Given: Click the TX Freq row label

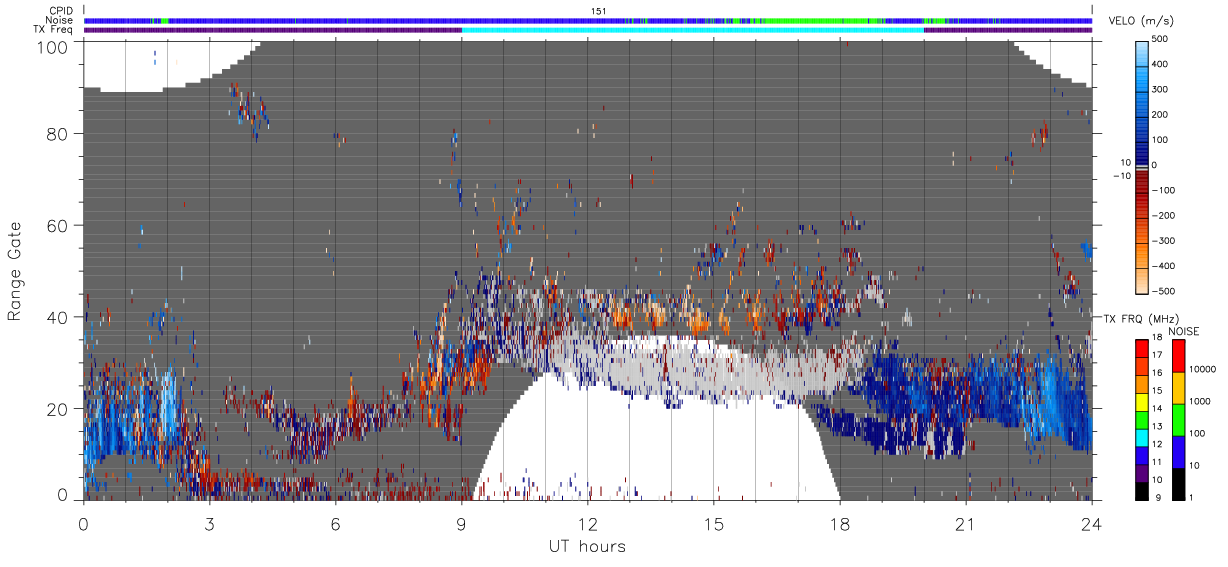Looking at the screenshot, I should click(53, 30).
